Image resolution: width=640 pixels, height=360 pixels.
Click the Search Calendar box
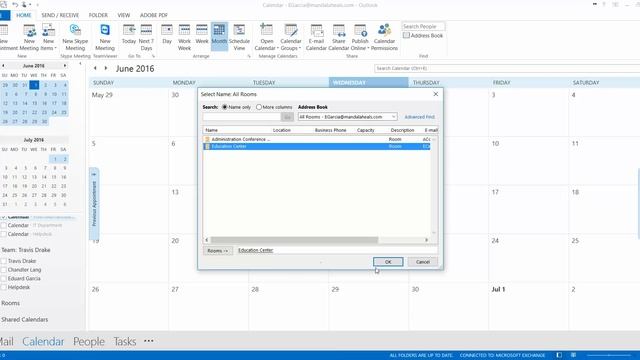[507, 68]
